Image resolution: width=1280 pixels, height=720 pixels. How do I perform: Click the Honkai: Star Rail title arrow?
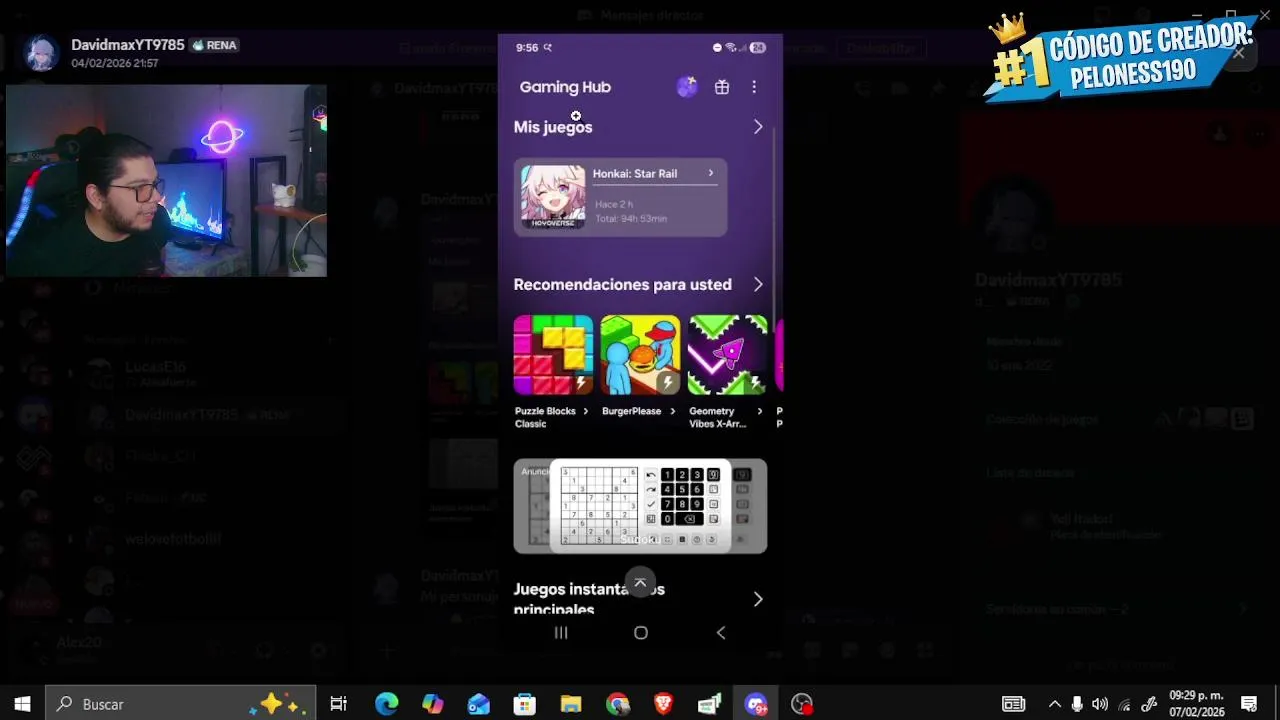711,173
